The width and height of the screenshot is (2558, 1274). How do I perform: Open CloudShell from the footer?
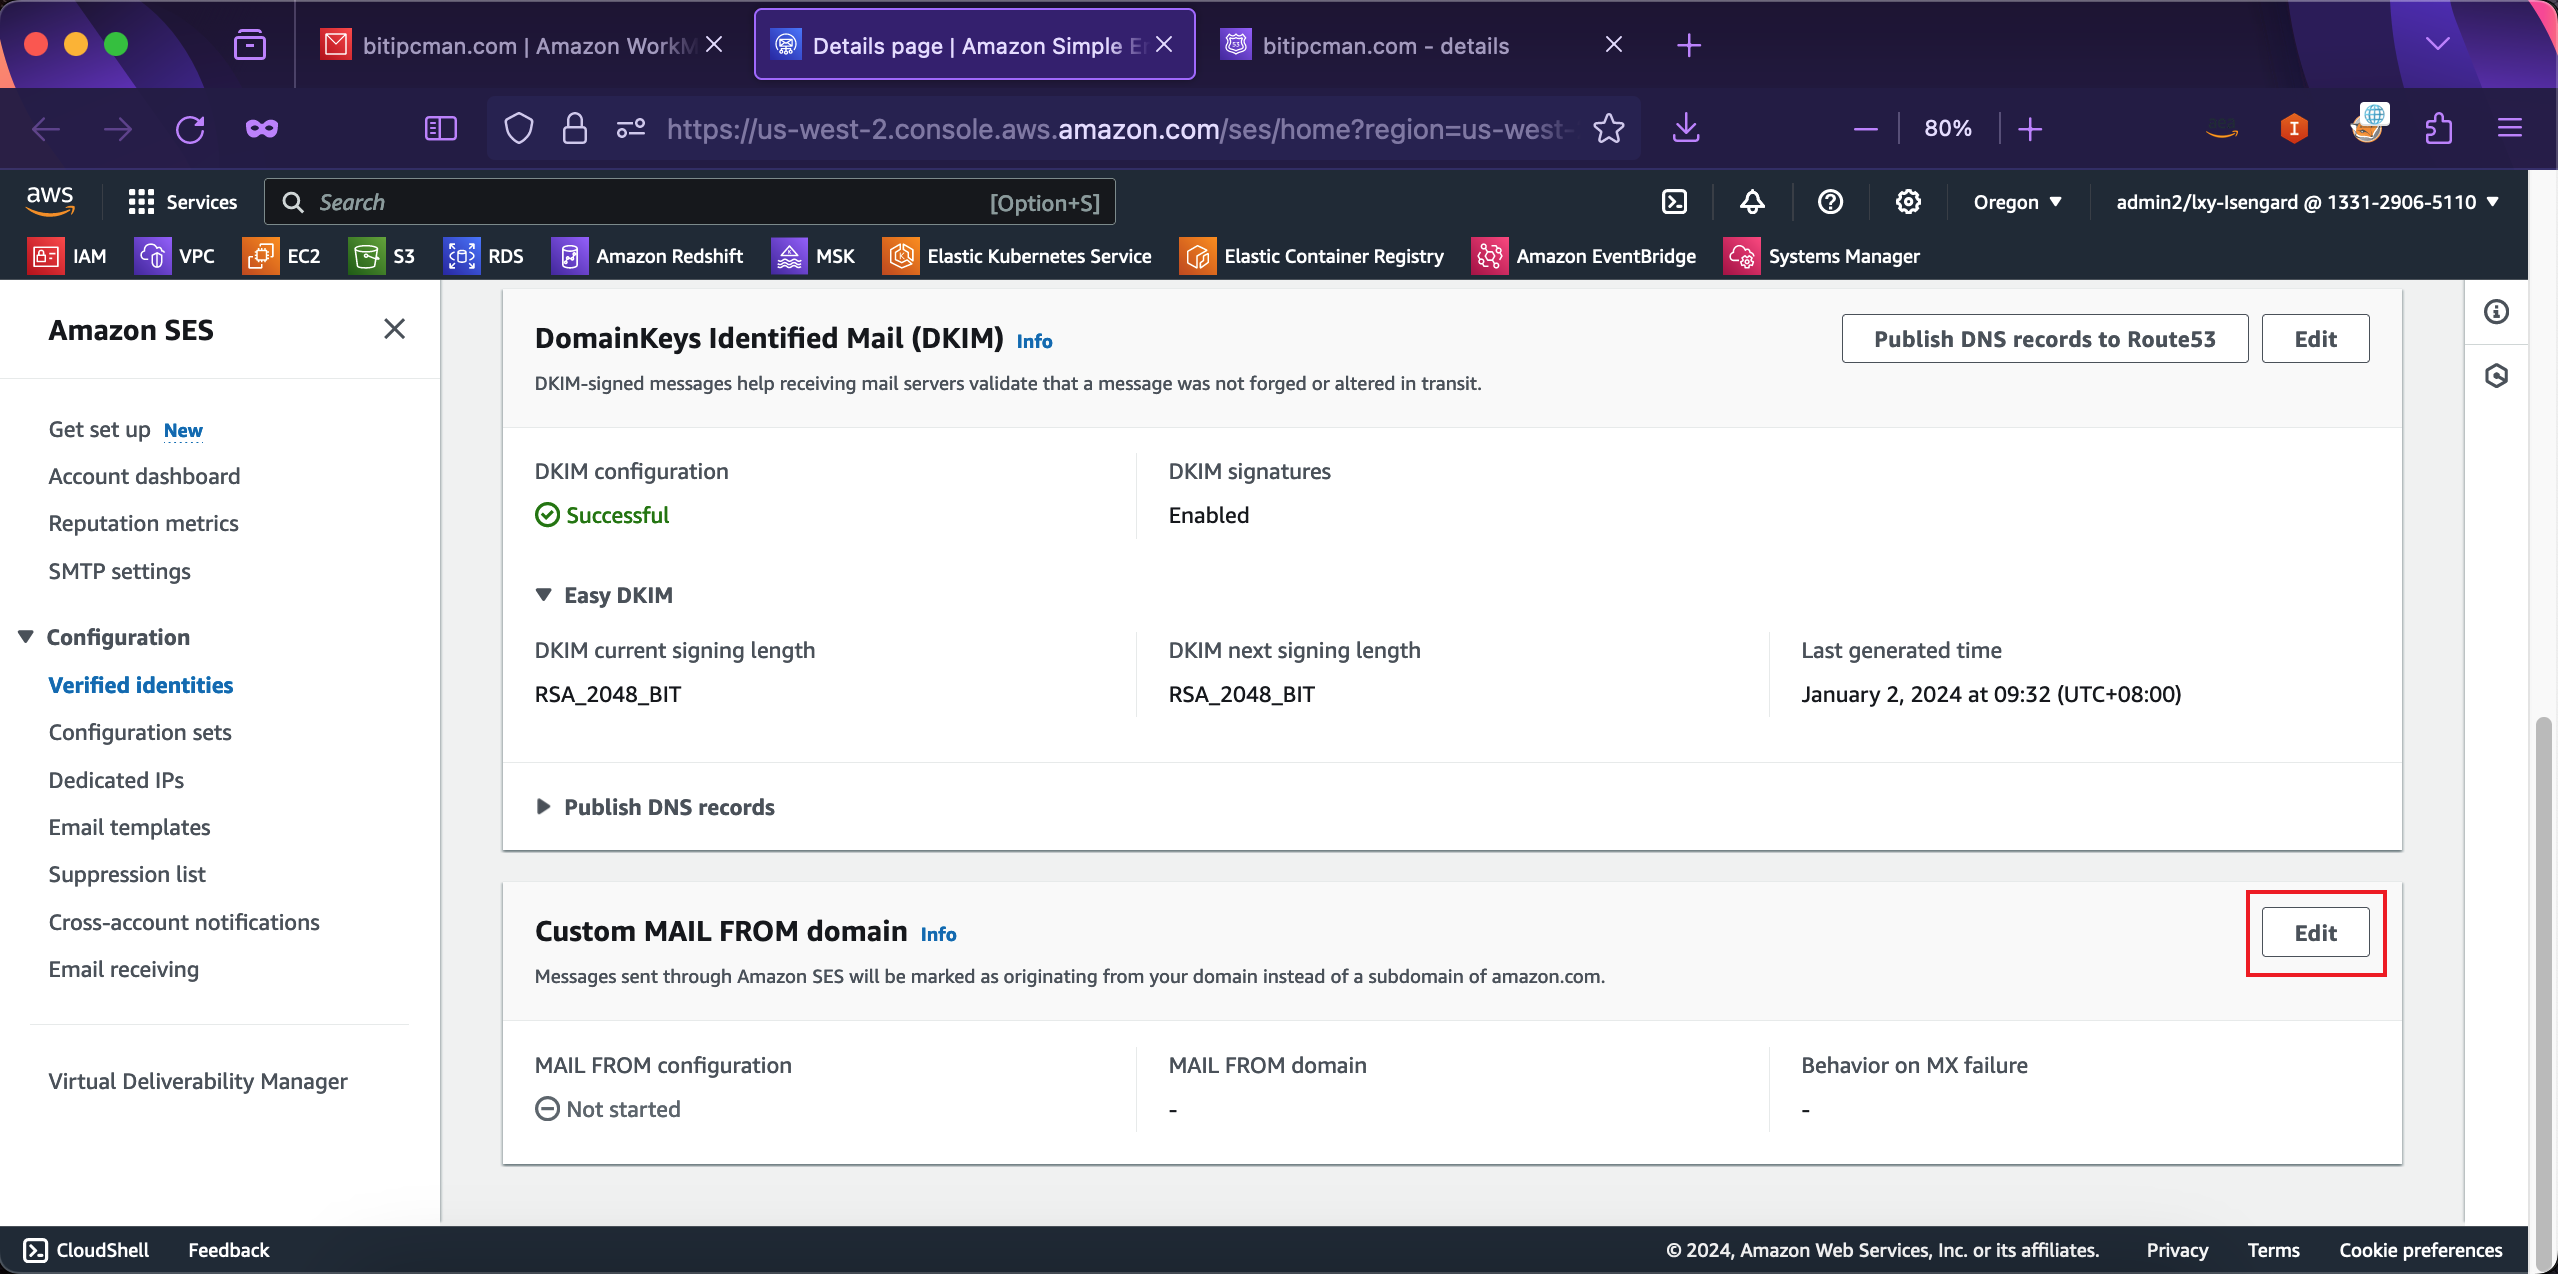86,1250
